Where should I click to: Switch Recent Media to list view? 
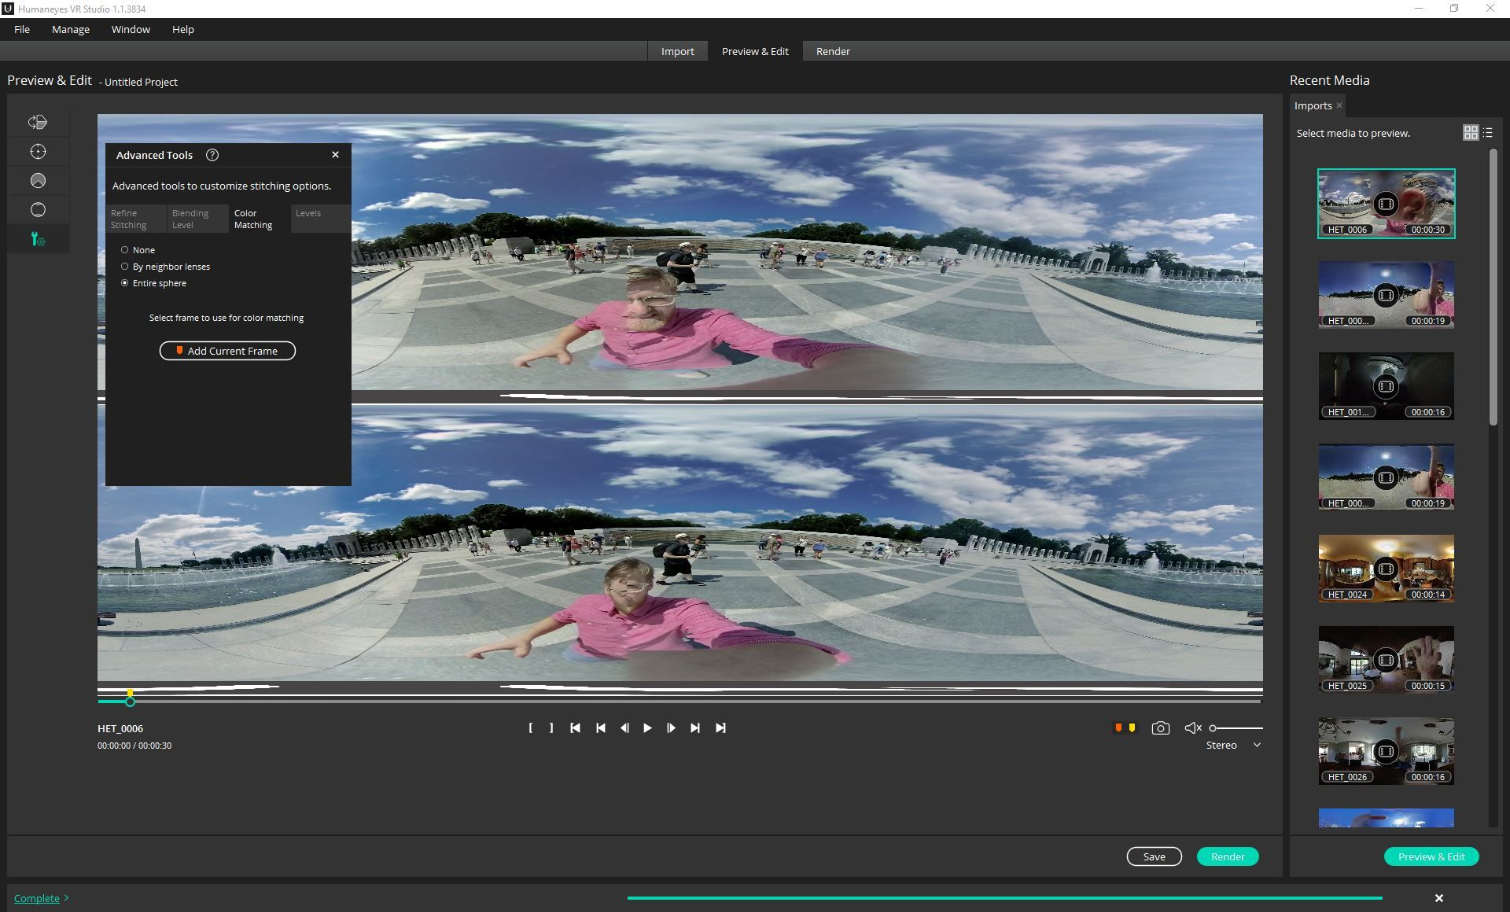1488,133
